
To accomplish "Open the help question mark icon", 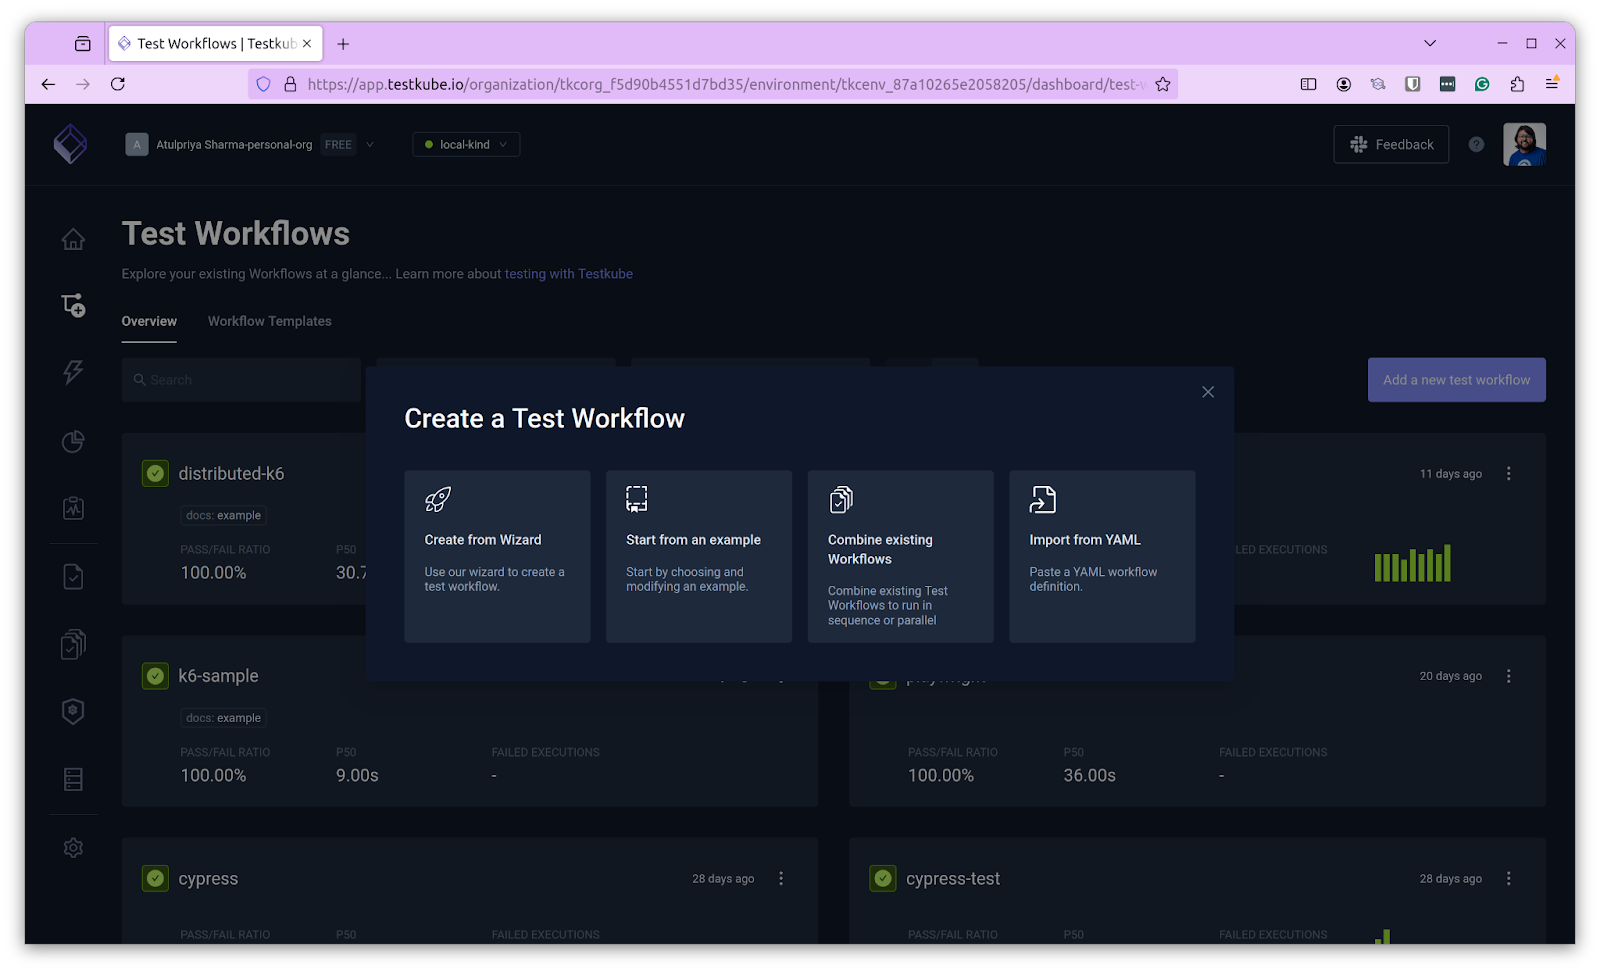I will [1476, 144].
